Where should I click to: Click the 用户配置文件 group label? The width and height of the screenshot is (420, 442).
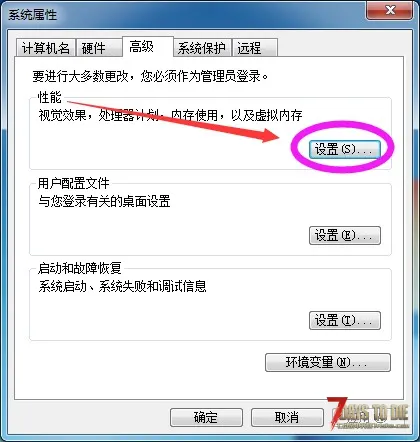pos(74,183)
